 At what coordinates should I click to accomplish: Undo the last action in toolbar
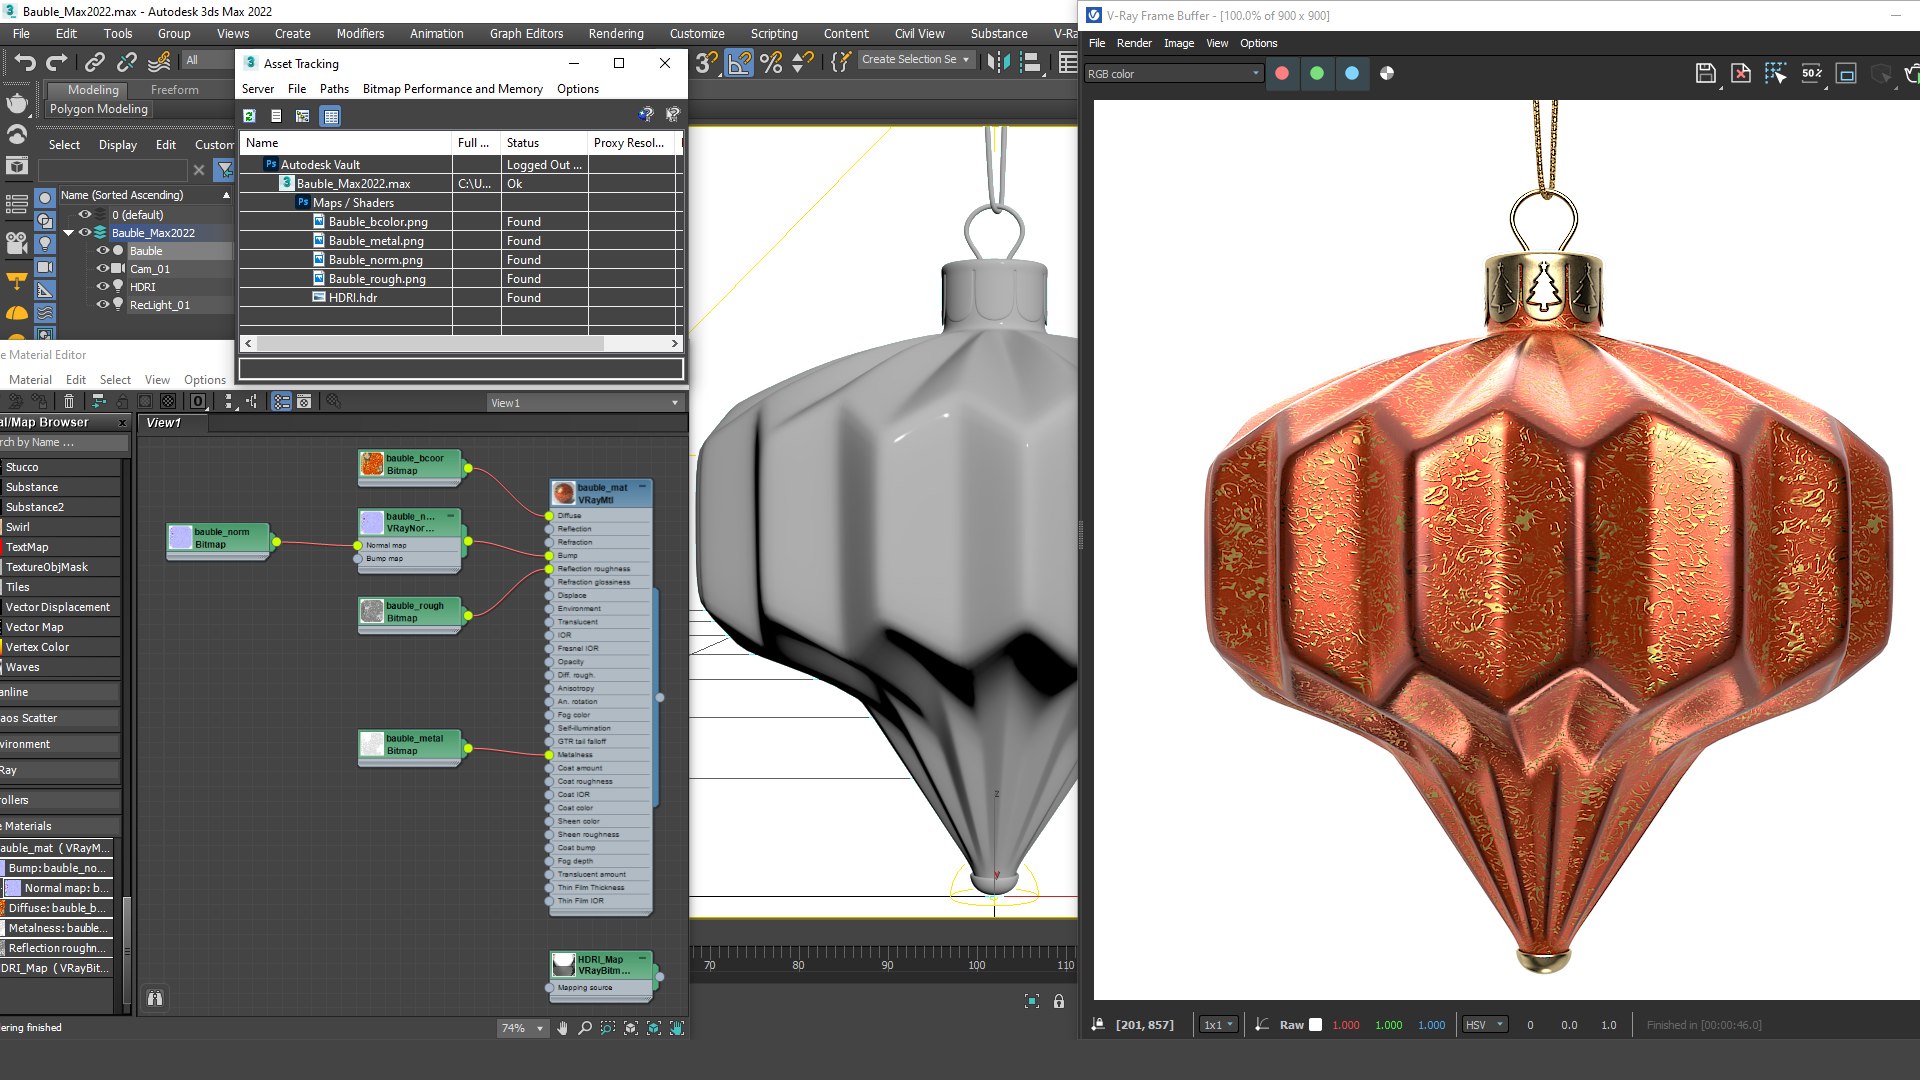tap(25, 63)
